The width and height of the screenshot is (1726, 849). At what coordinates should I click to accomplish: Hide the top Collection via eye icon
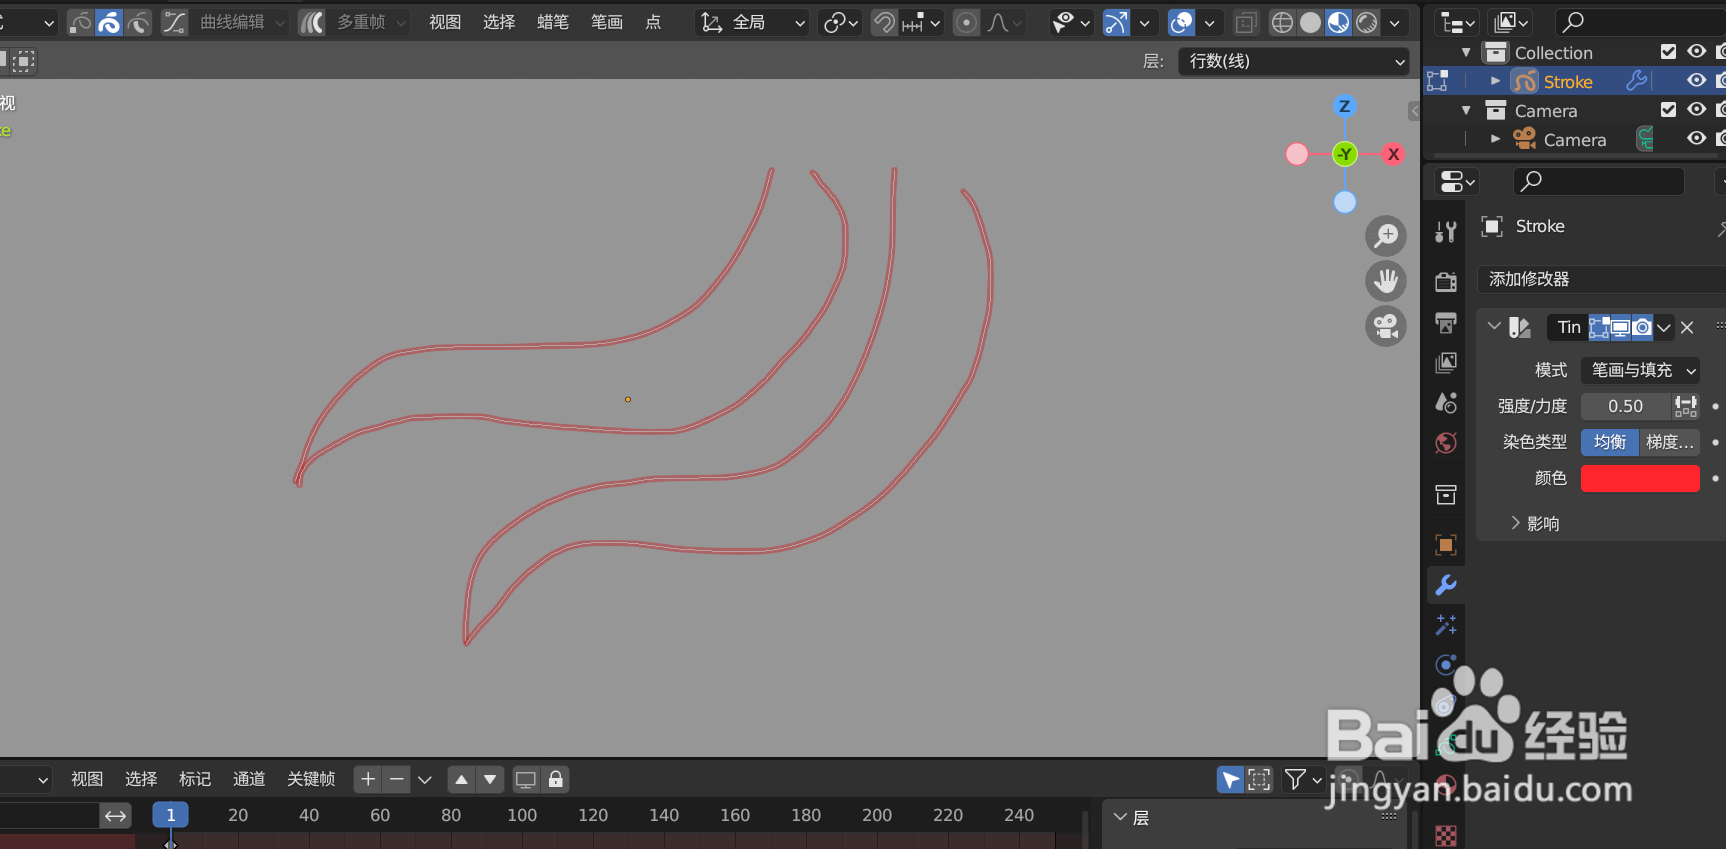pyautogui.click(x=1697, y=51)
